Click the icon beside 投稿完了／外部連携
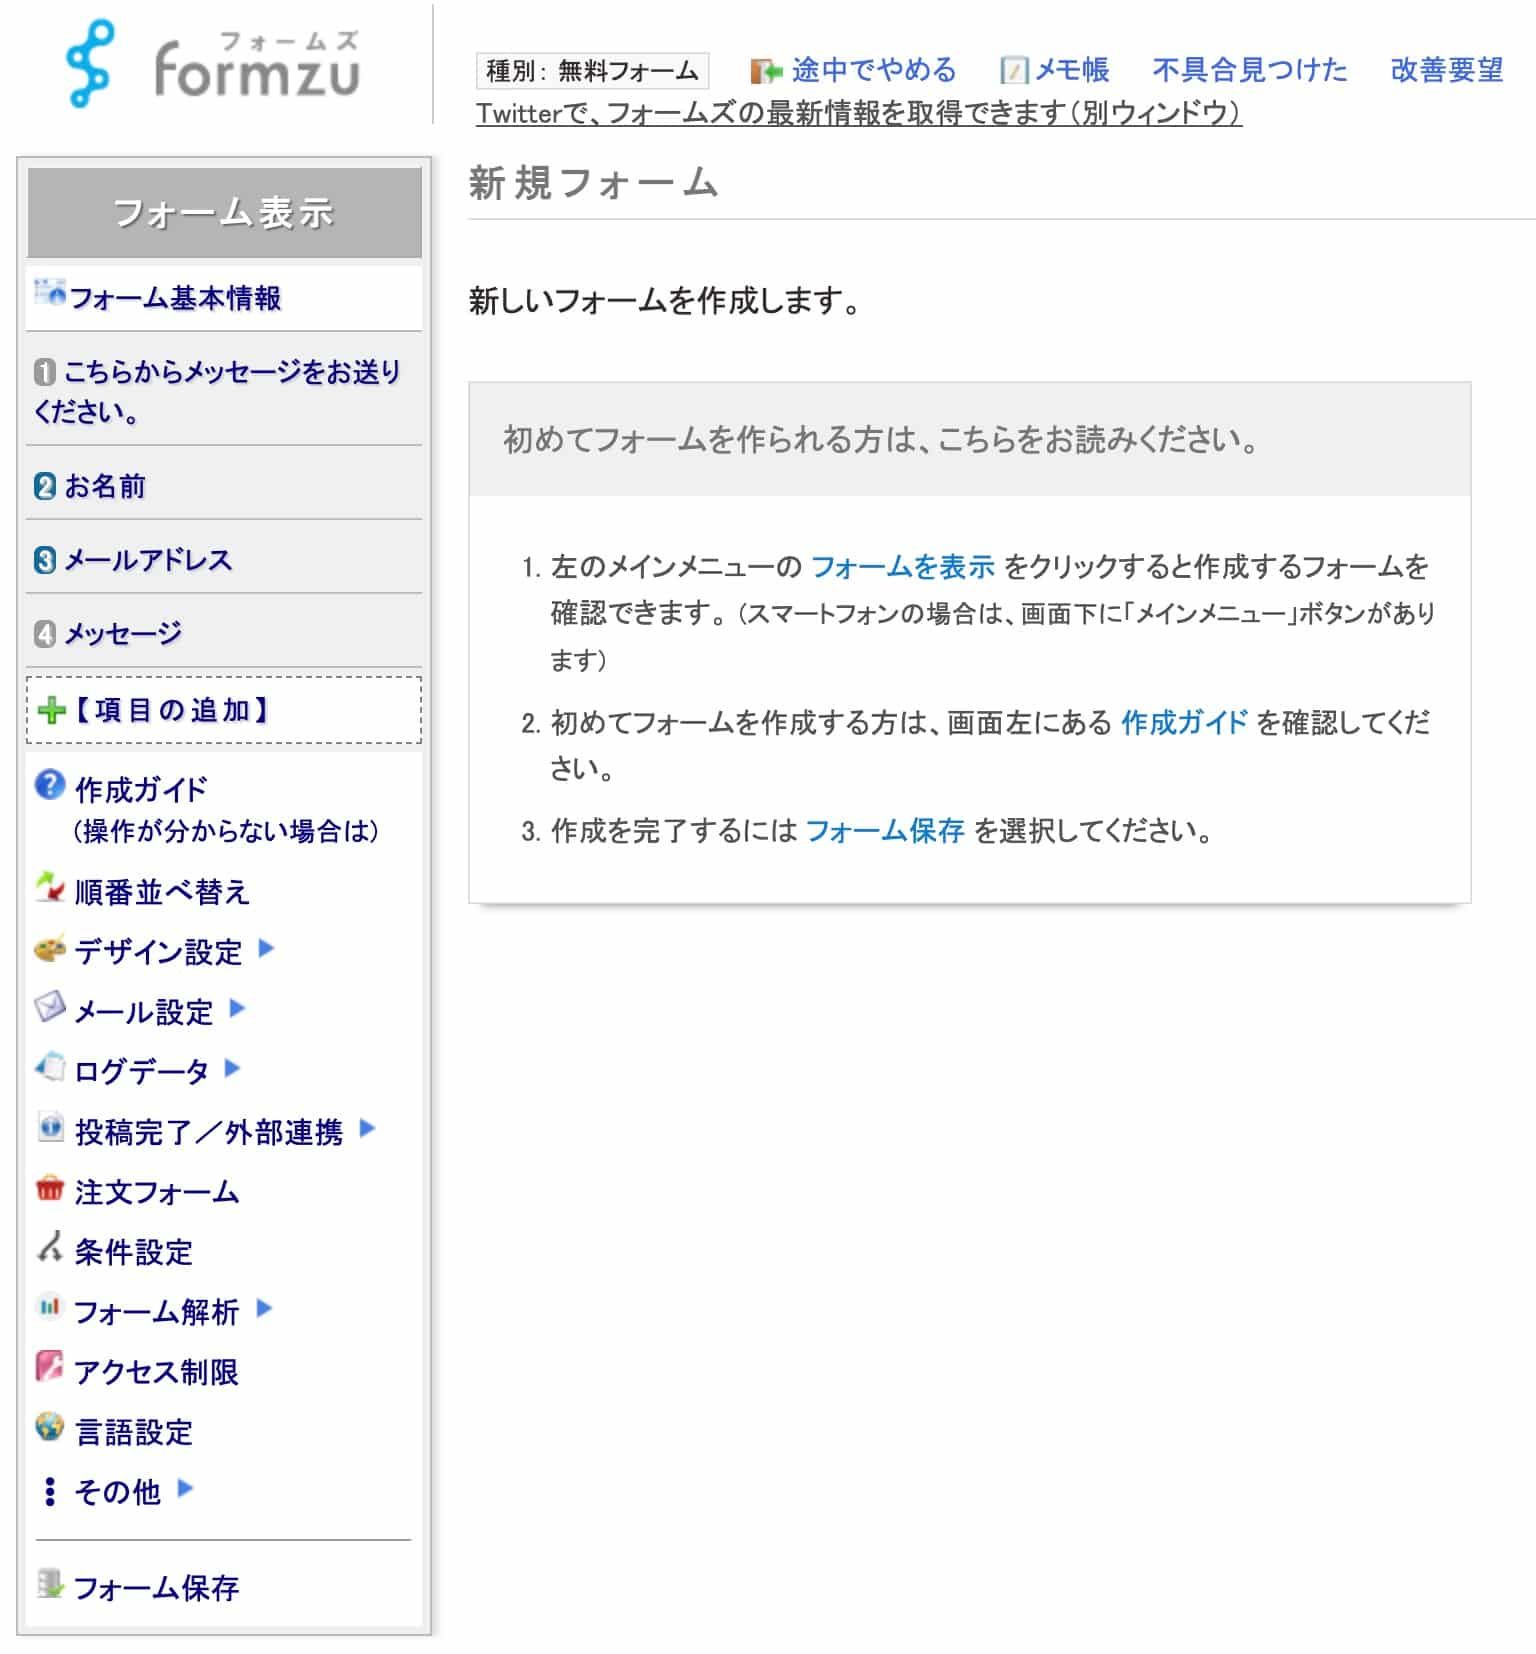The width and height of the screenshot is (1536, 1654). pos(49,1127)
